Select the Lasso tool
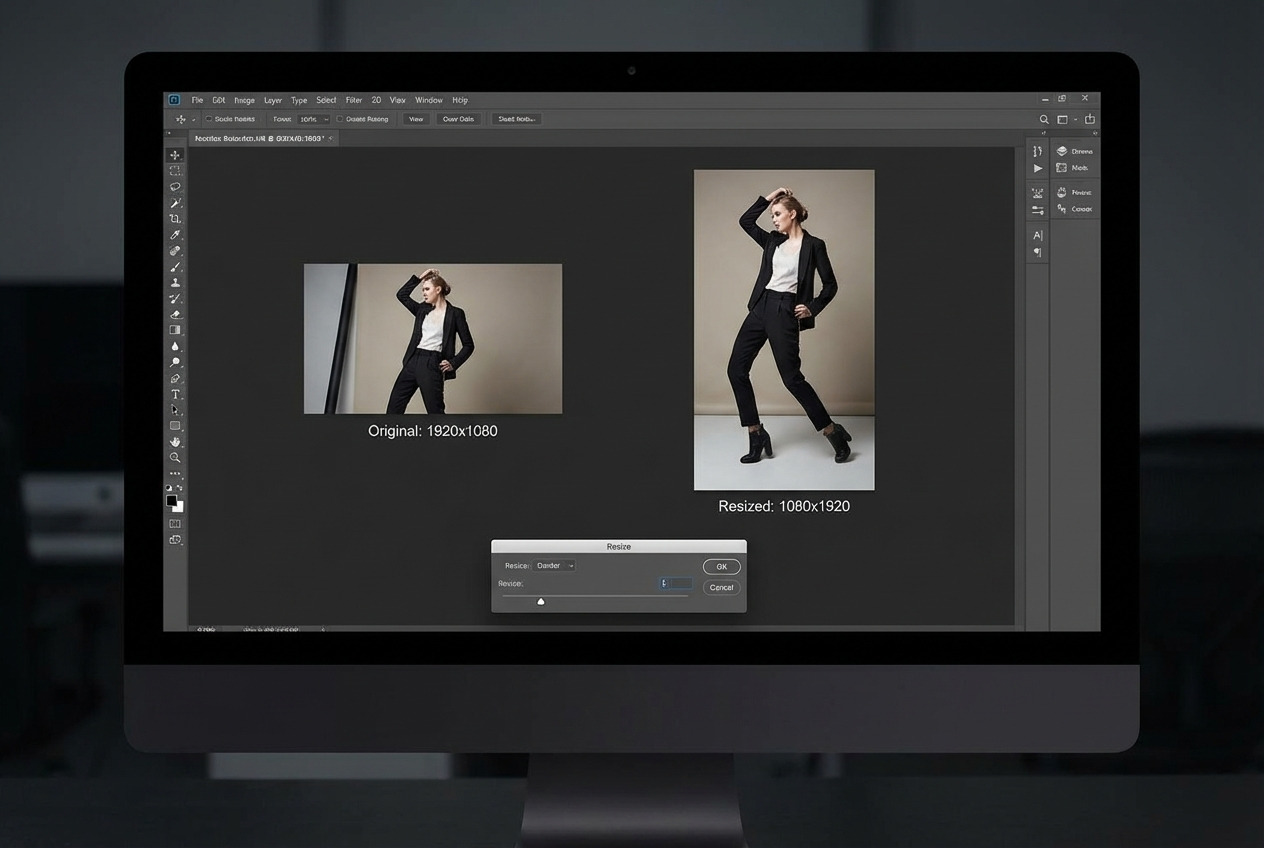The image size is (1264, 848). (x=175, y=187)
